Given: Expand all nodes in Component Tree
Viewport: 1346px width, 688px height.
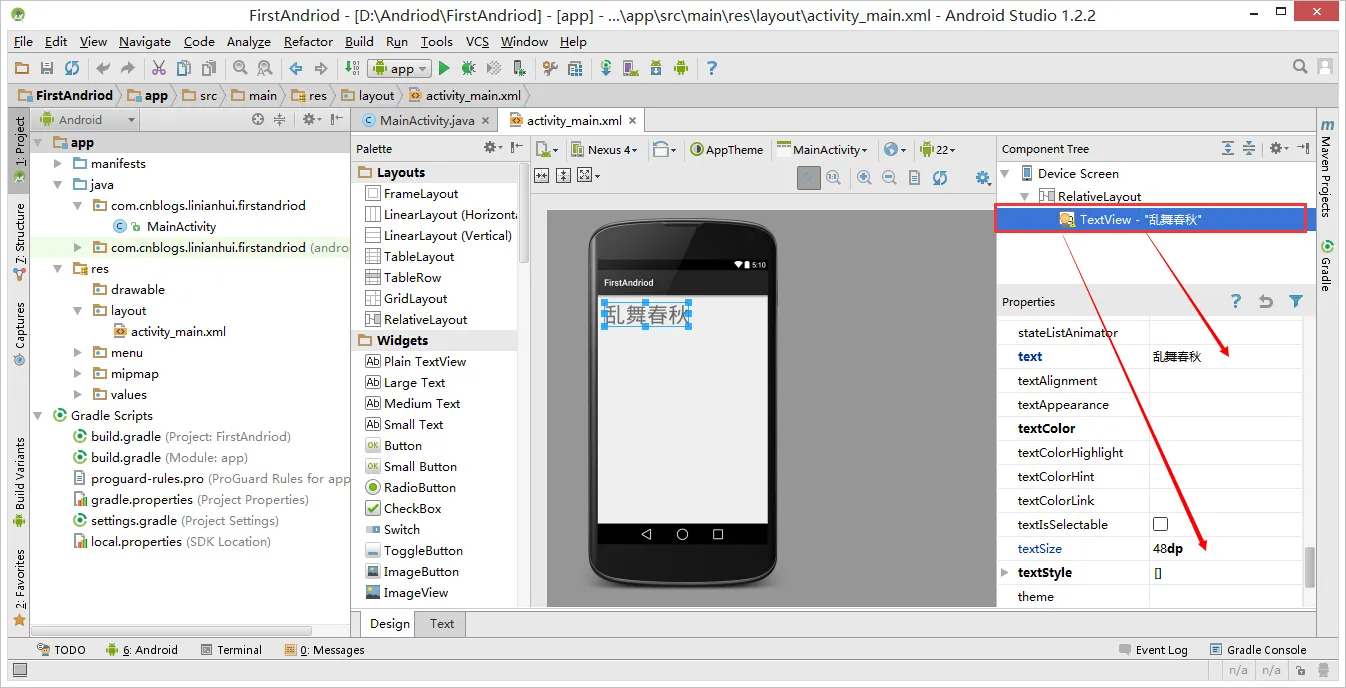Looking at the screenshot, I should pyautogui.click(x=1228, y=148).
